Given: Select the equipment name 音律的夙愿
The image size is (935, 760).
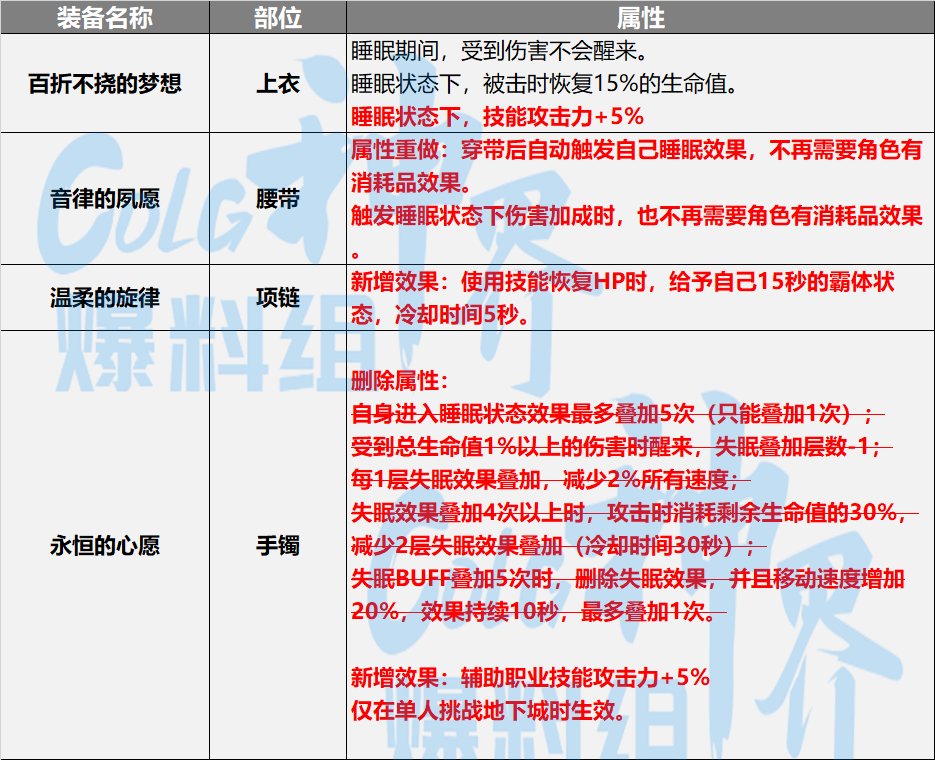Looking at the screenshot, I should click(x=107, y=199).
